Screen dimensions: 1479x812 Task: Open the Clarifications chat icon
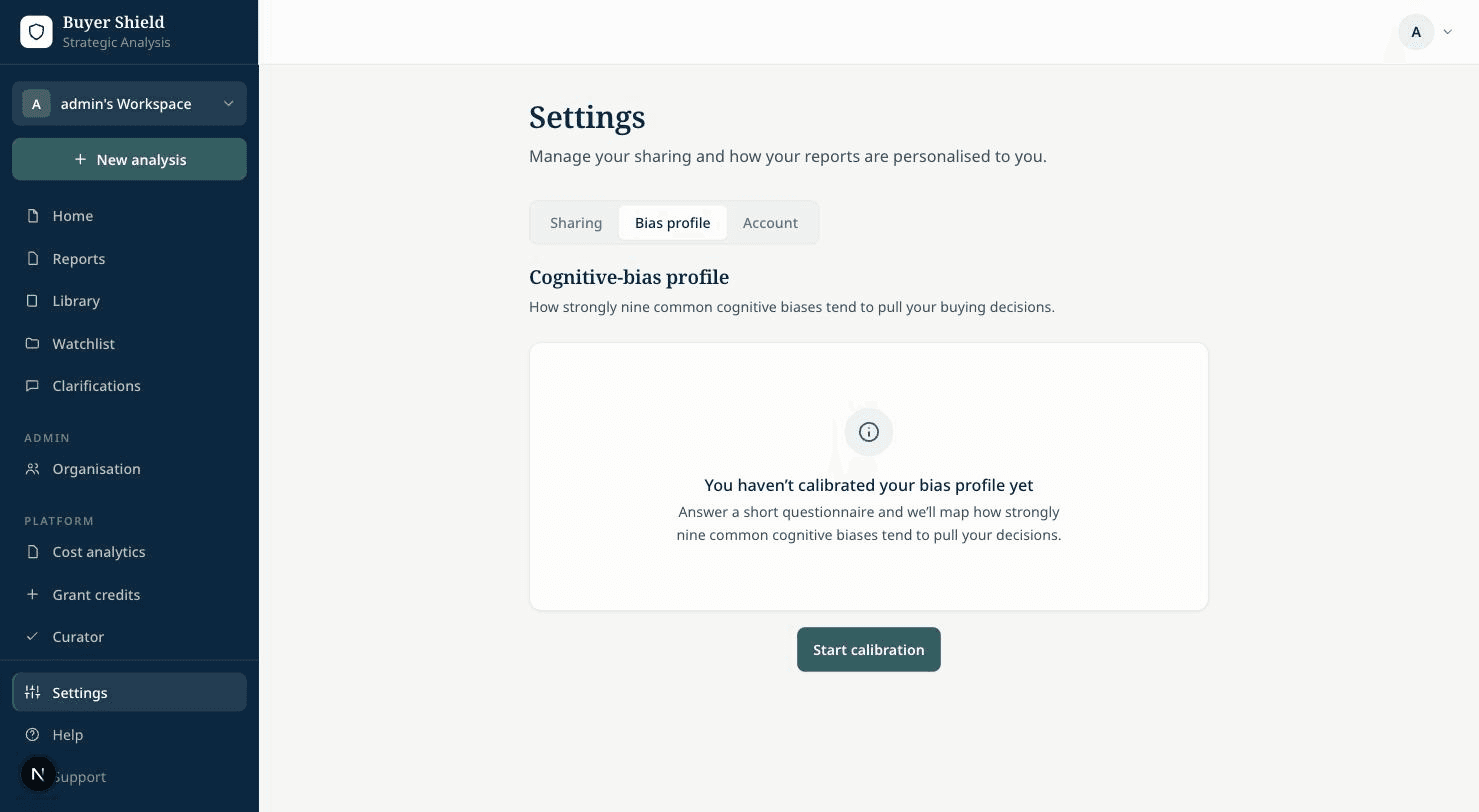coord(33,386)
